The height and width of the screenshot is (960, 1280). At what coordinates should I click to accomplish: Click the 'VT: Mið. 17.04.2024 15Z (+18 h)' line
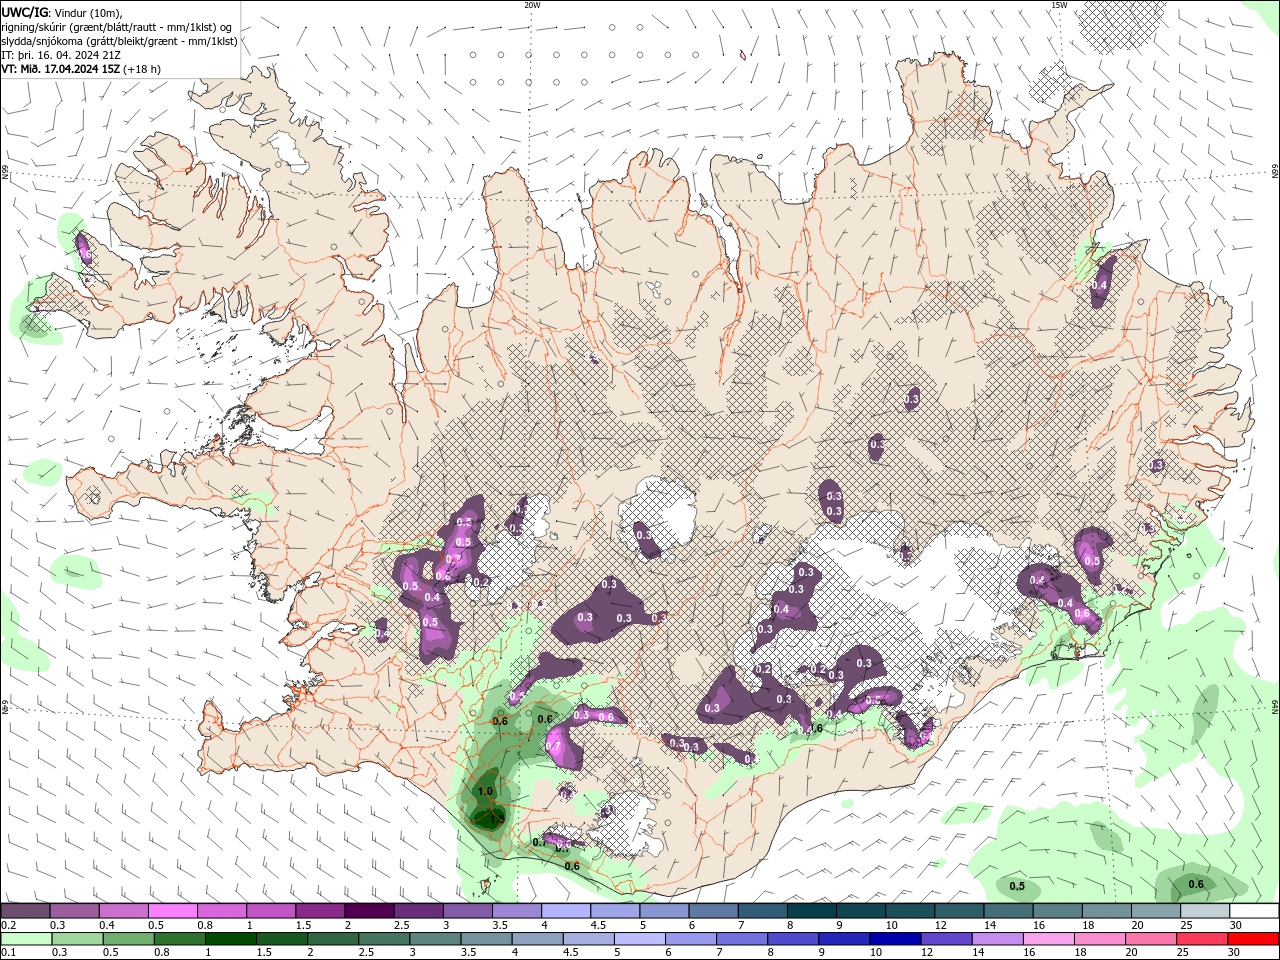(81, 69)
